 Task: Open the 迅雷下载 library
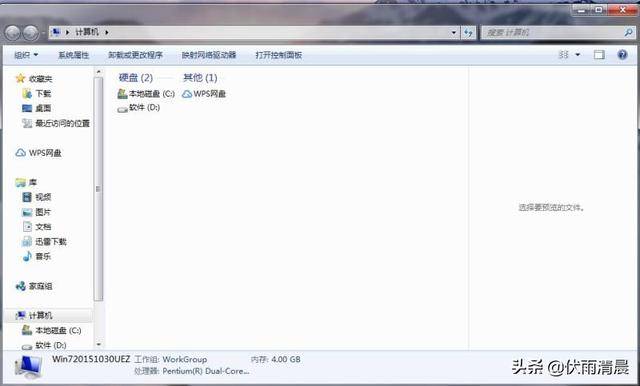(x=51, y=242)
